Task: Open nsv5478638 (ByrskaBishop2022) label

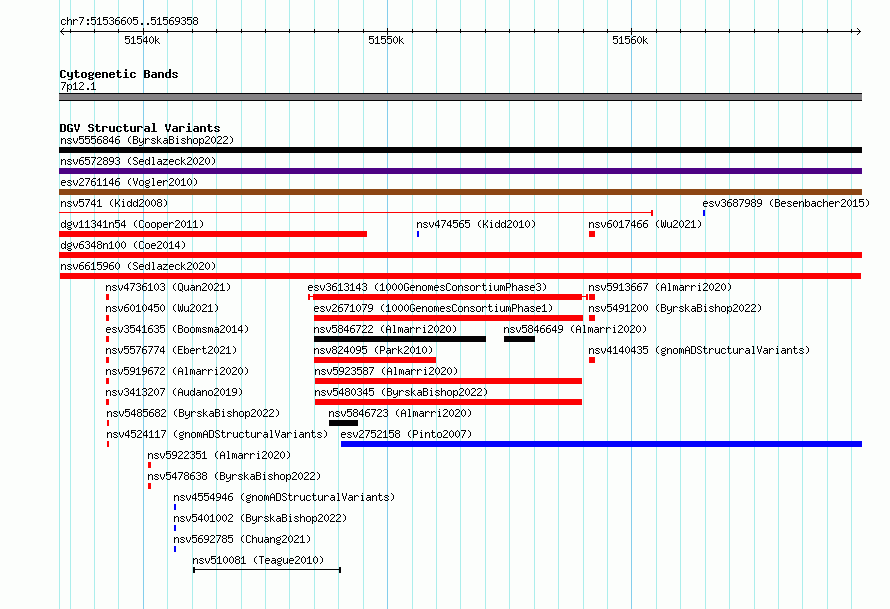Action: point(234,476)
